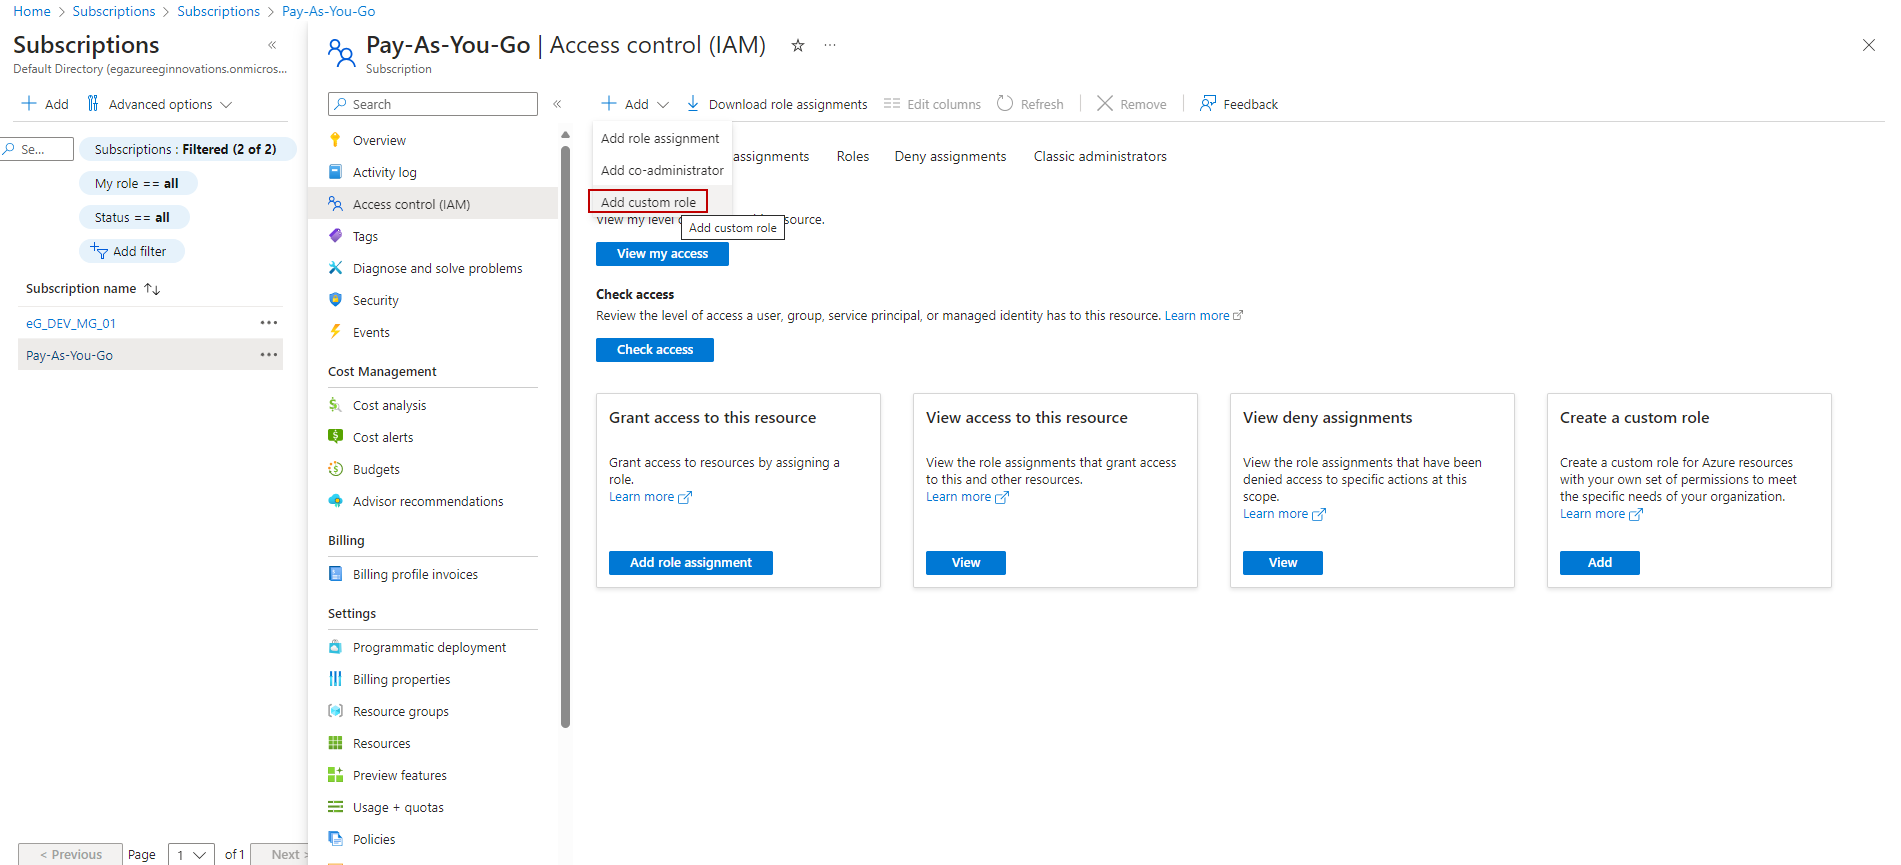Image resolution: width=1901 pixels, height=865 pixels.
Task: Click the Check access button
Action: [x=655, y=350]
